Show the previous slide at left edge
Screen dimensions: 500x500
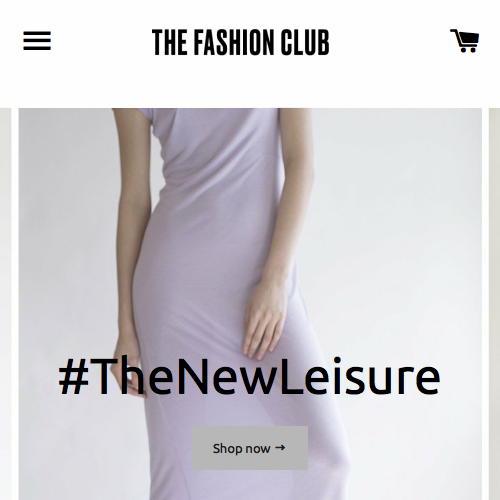click(5, 304)
